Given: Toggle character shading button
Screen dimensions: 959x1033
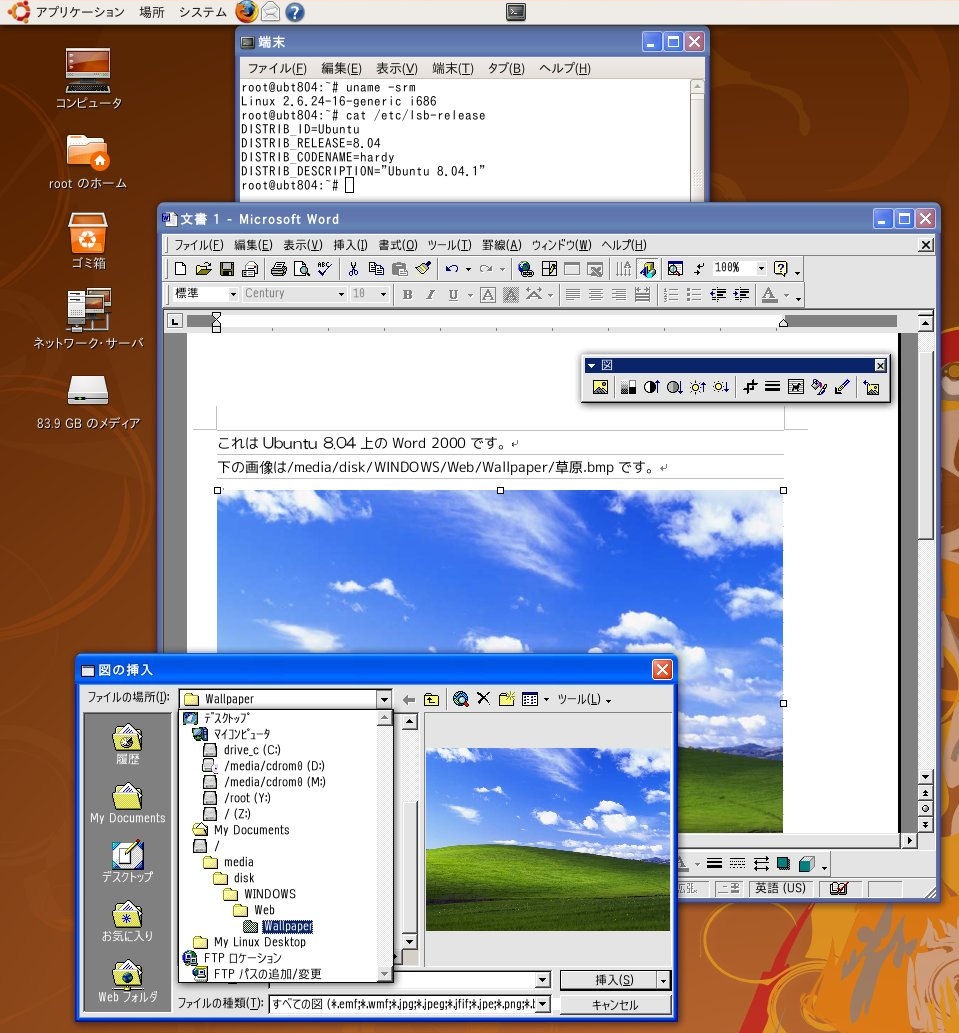Looking at the screenshot, I should [510, 294].
